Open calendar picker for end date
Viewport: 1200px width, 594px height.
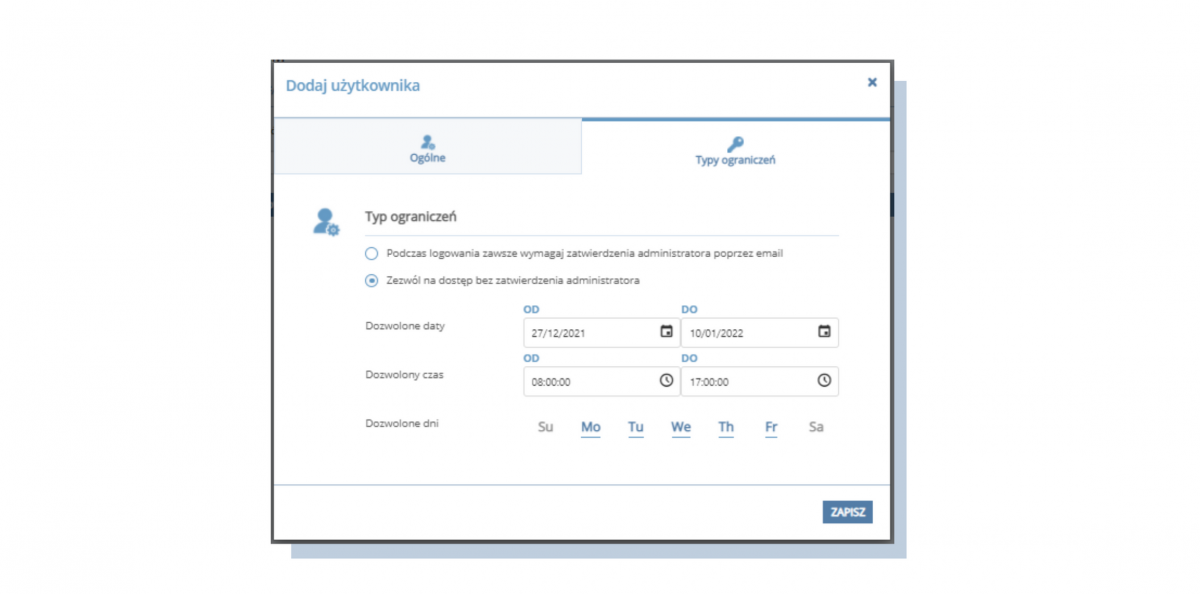pos(824,332)
